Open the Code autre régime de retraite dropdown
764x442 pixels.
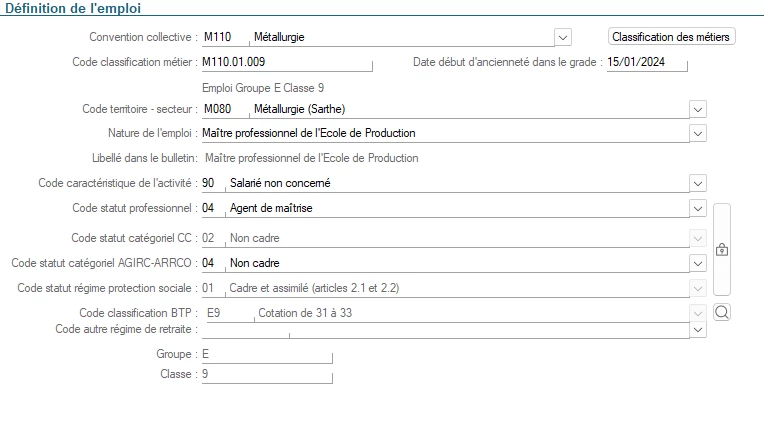(698, 329)
